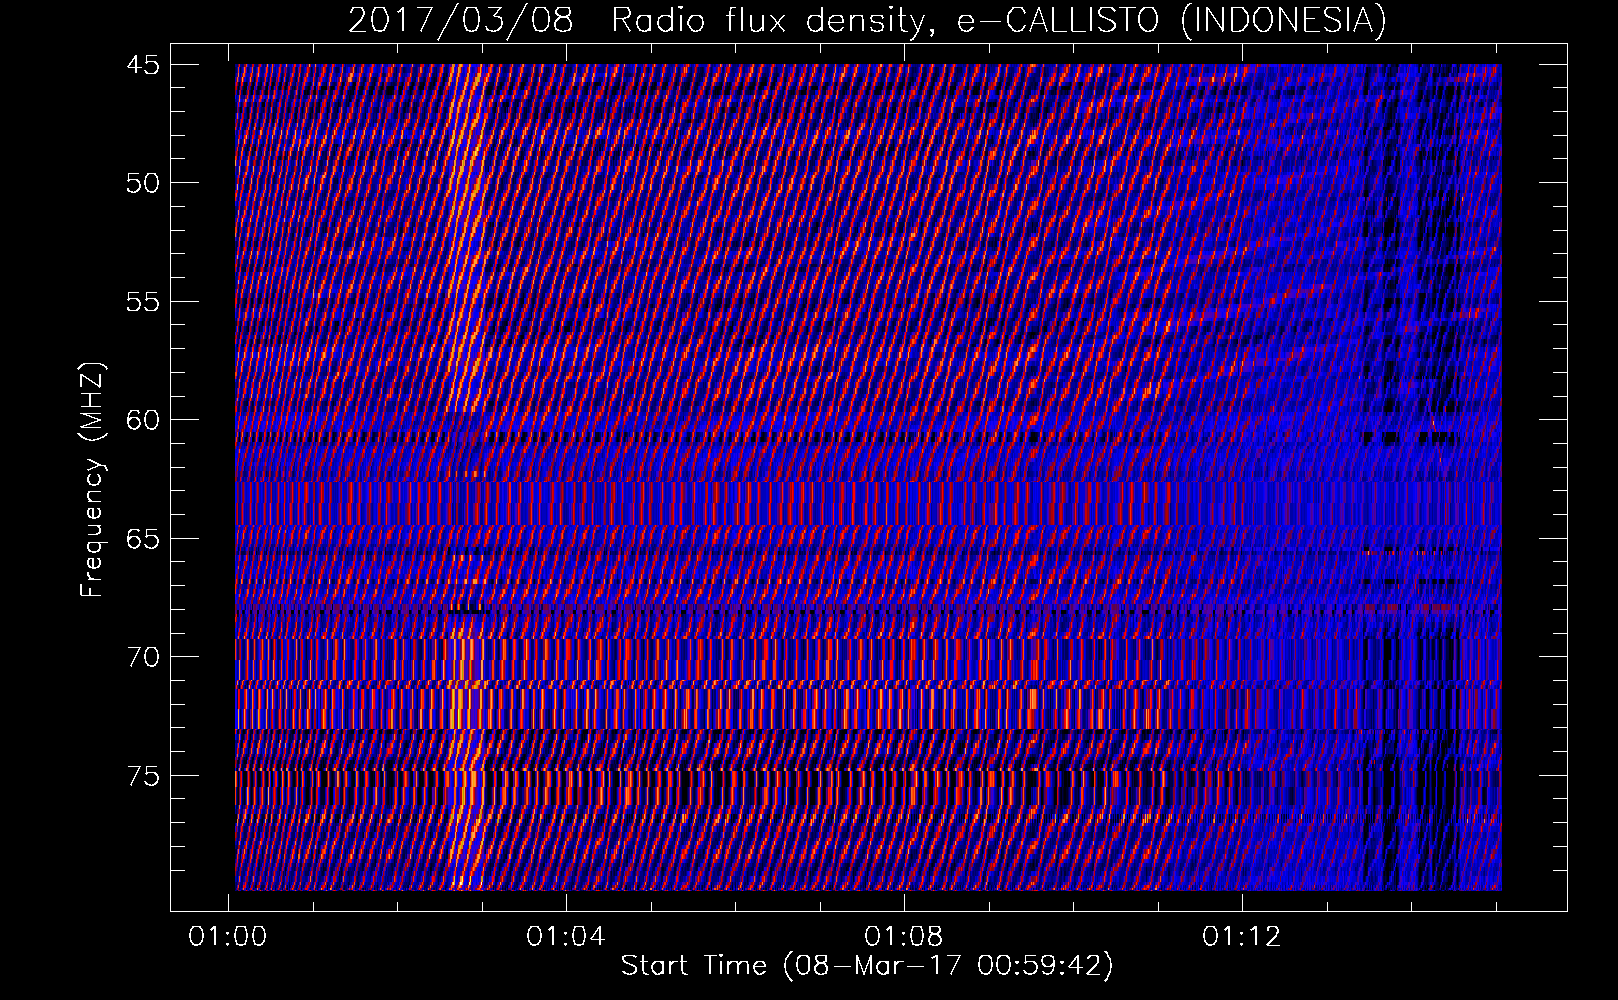
Task: Click the 65 frequency tick label
Action: pos(142,539)
